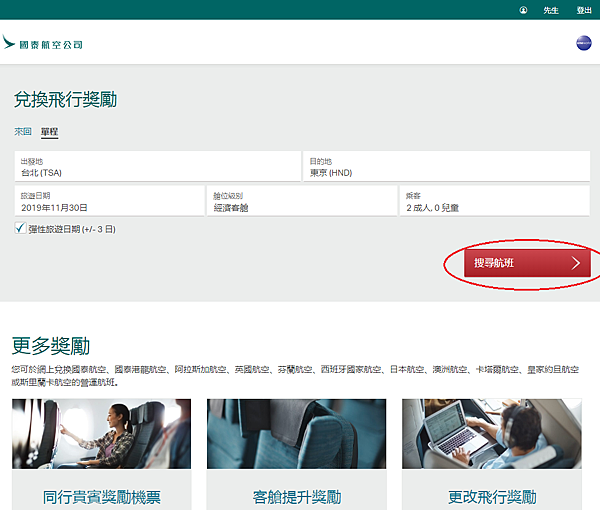Open the 客艙提升獎勵 link
Image resolution: width=600 pixels, height=510 pixels.
pos(297,497)
